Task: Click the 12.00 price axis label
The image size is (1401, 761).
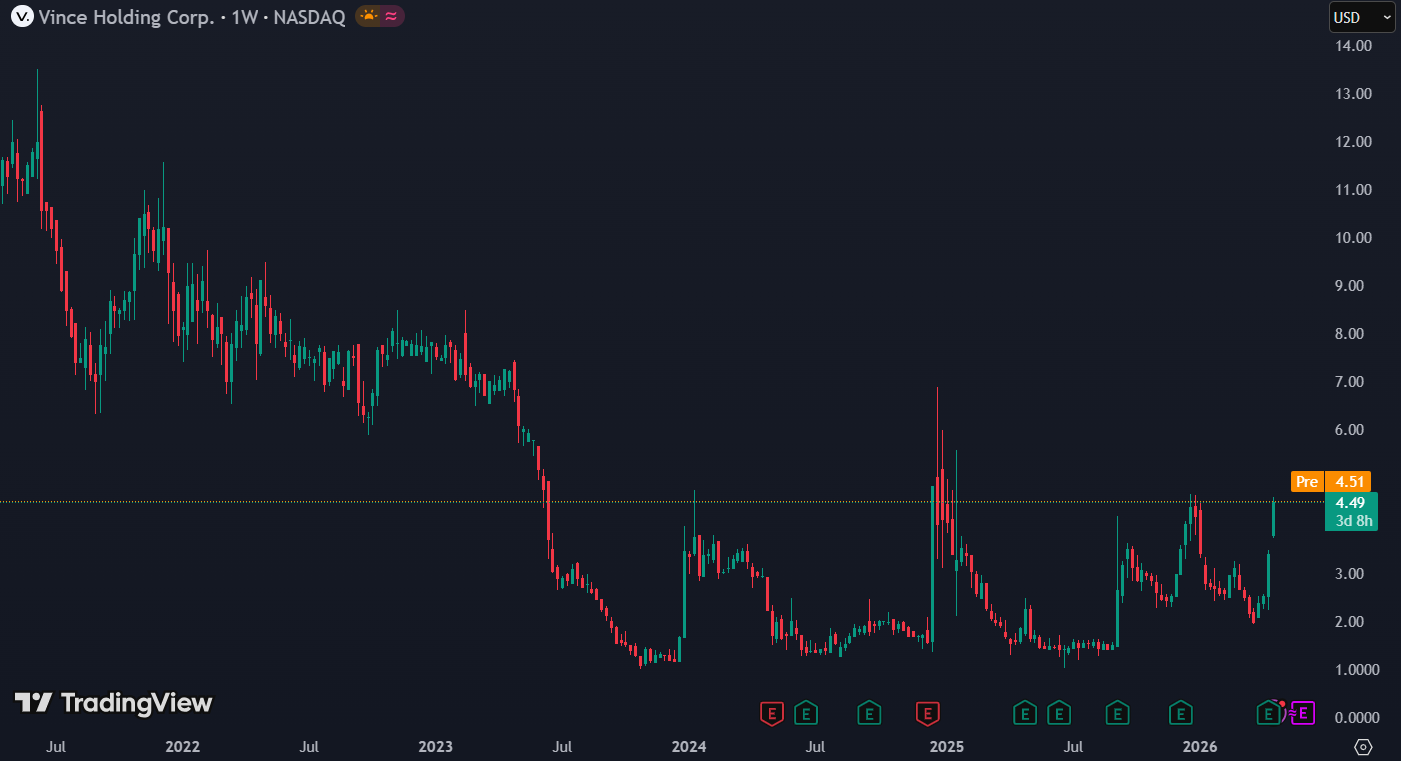Action: click(1352, 142)
